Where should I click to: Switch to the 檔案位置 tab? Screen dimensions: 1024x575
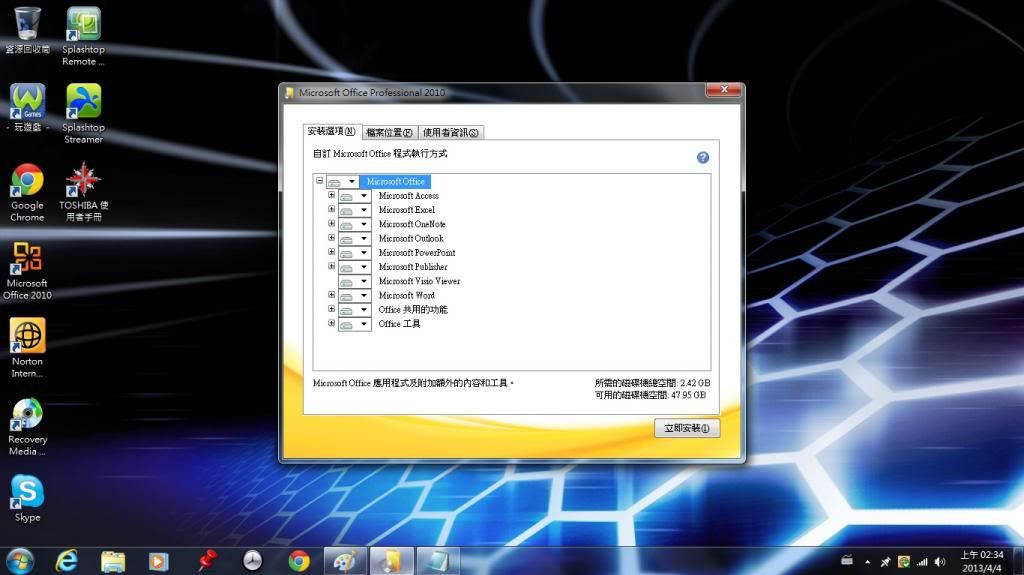(x=390, y=133)
